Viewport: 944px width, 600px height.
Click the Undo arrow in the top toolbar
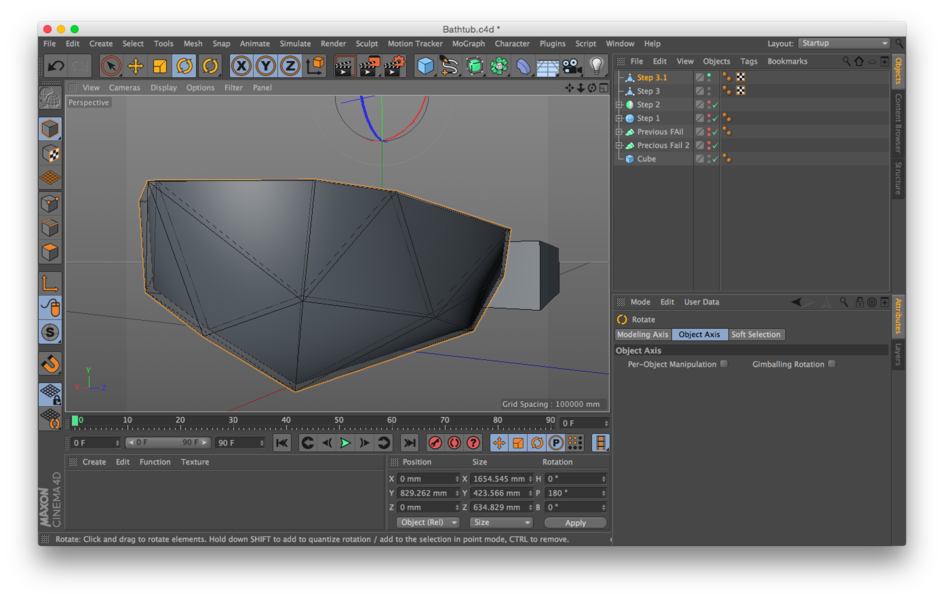click(x=56, y=66)
